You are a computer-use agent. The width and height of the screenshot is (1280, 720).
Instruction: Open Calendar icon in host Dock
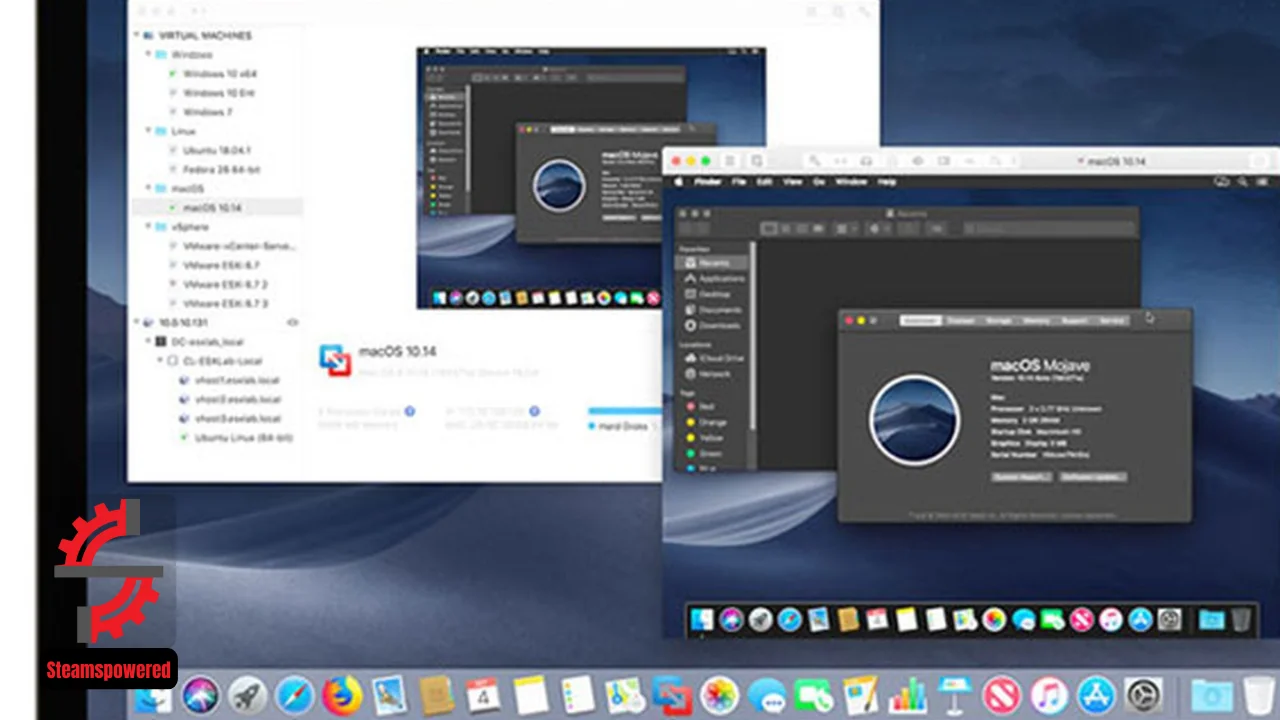[x=483, y=694]
